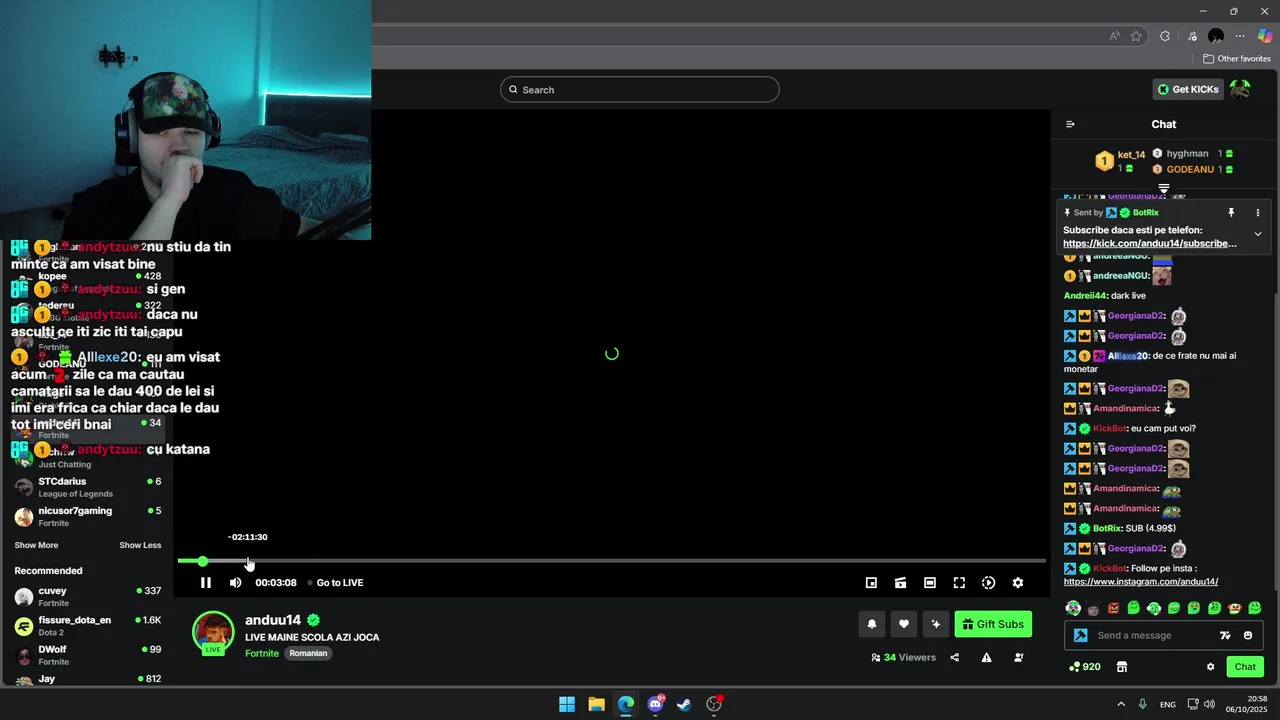Insert the first quick emote in chat
This screenshot has width=1280, height=720.
coord(1073,608)
